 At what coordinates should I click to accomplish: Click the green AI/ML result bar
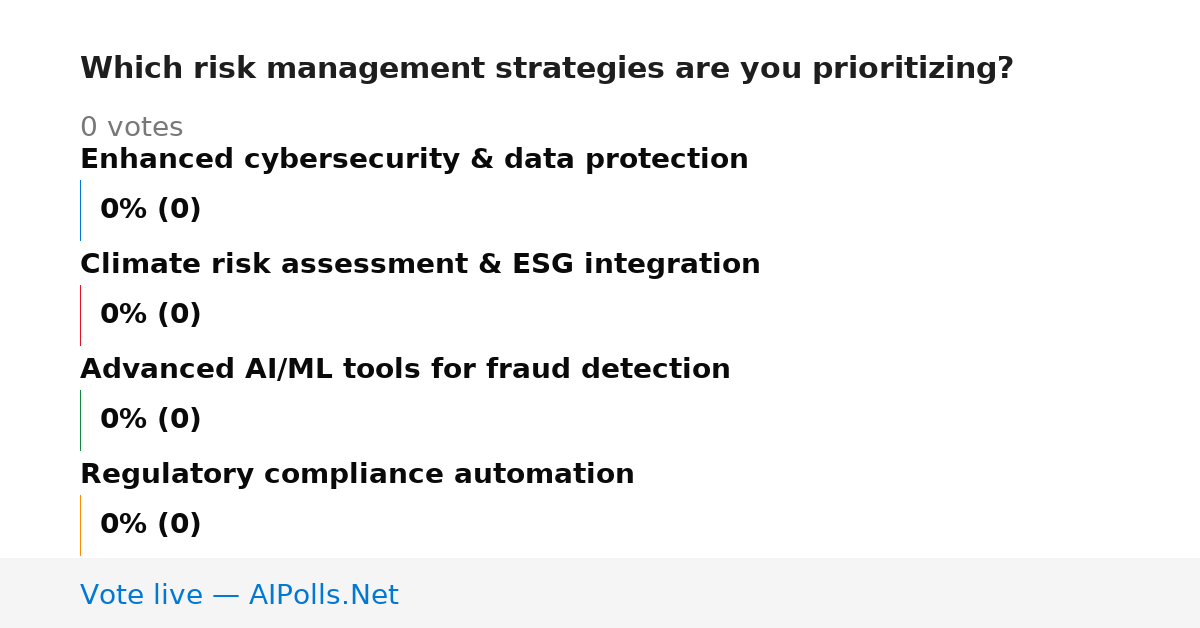(x=80, y=420)
